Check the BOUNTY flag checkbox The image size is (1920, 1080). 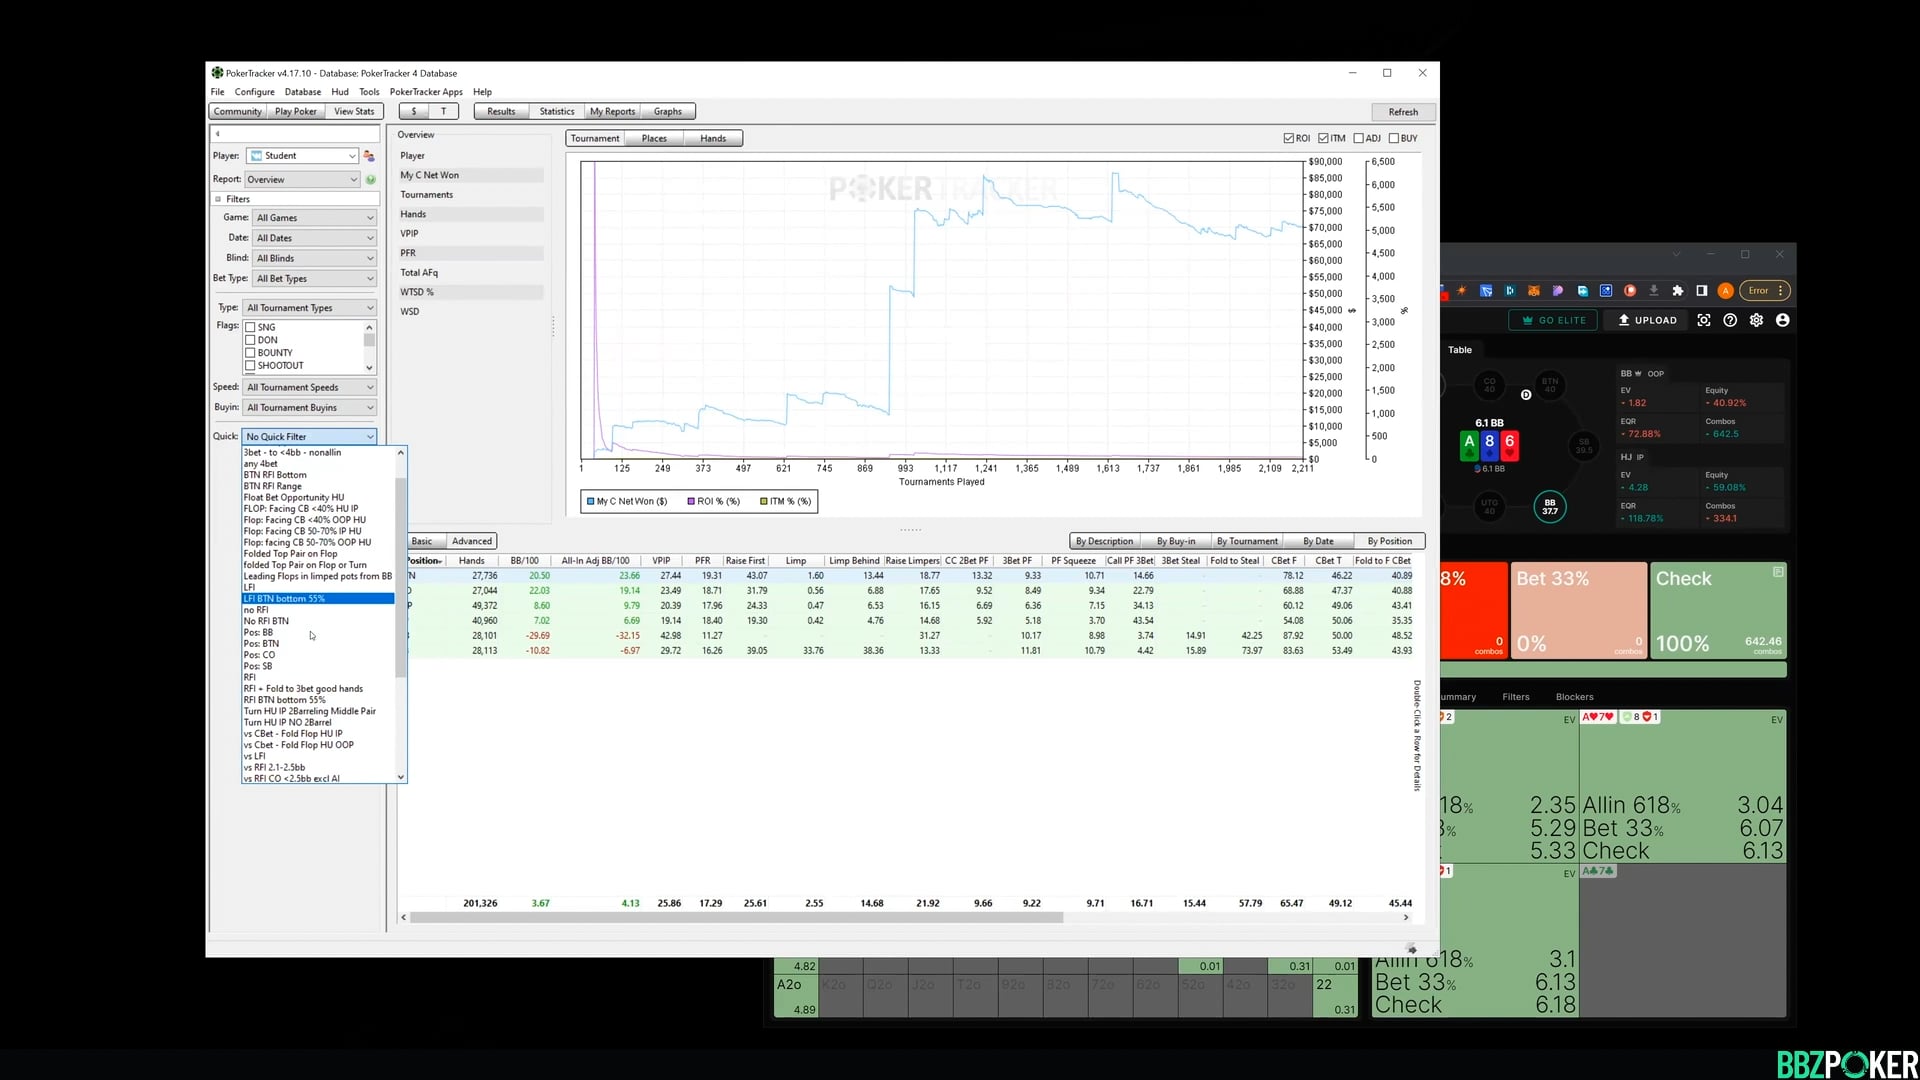click(250, 353)
